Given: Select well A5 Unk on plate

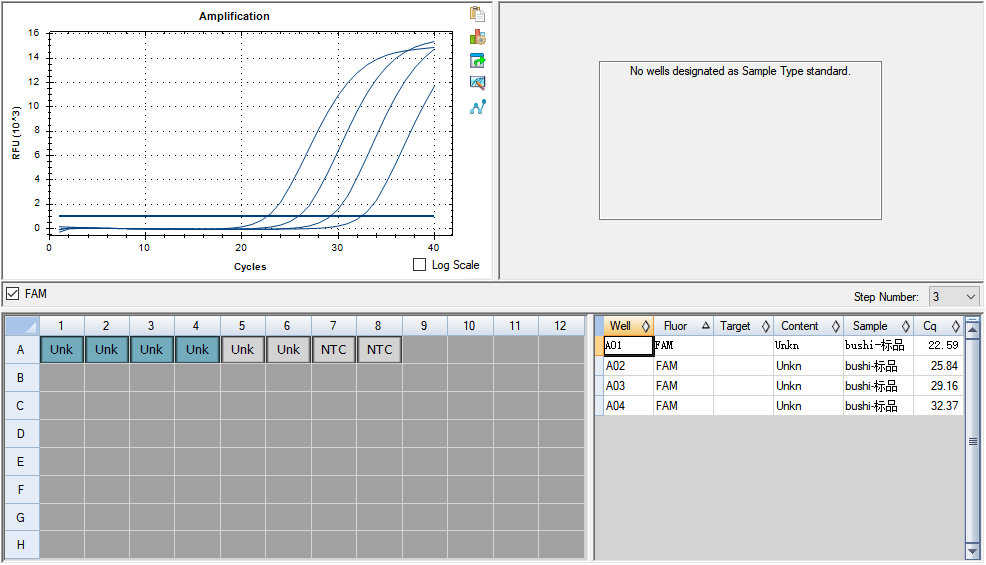Looking at the screenshot, I should pos(242,349).
